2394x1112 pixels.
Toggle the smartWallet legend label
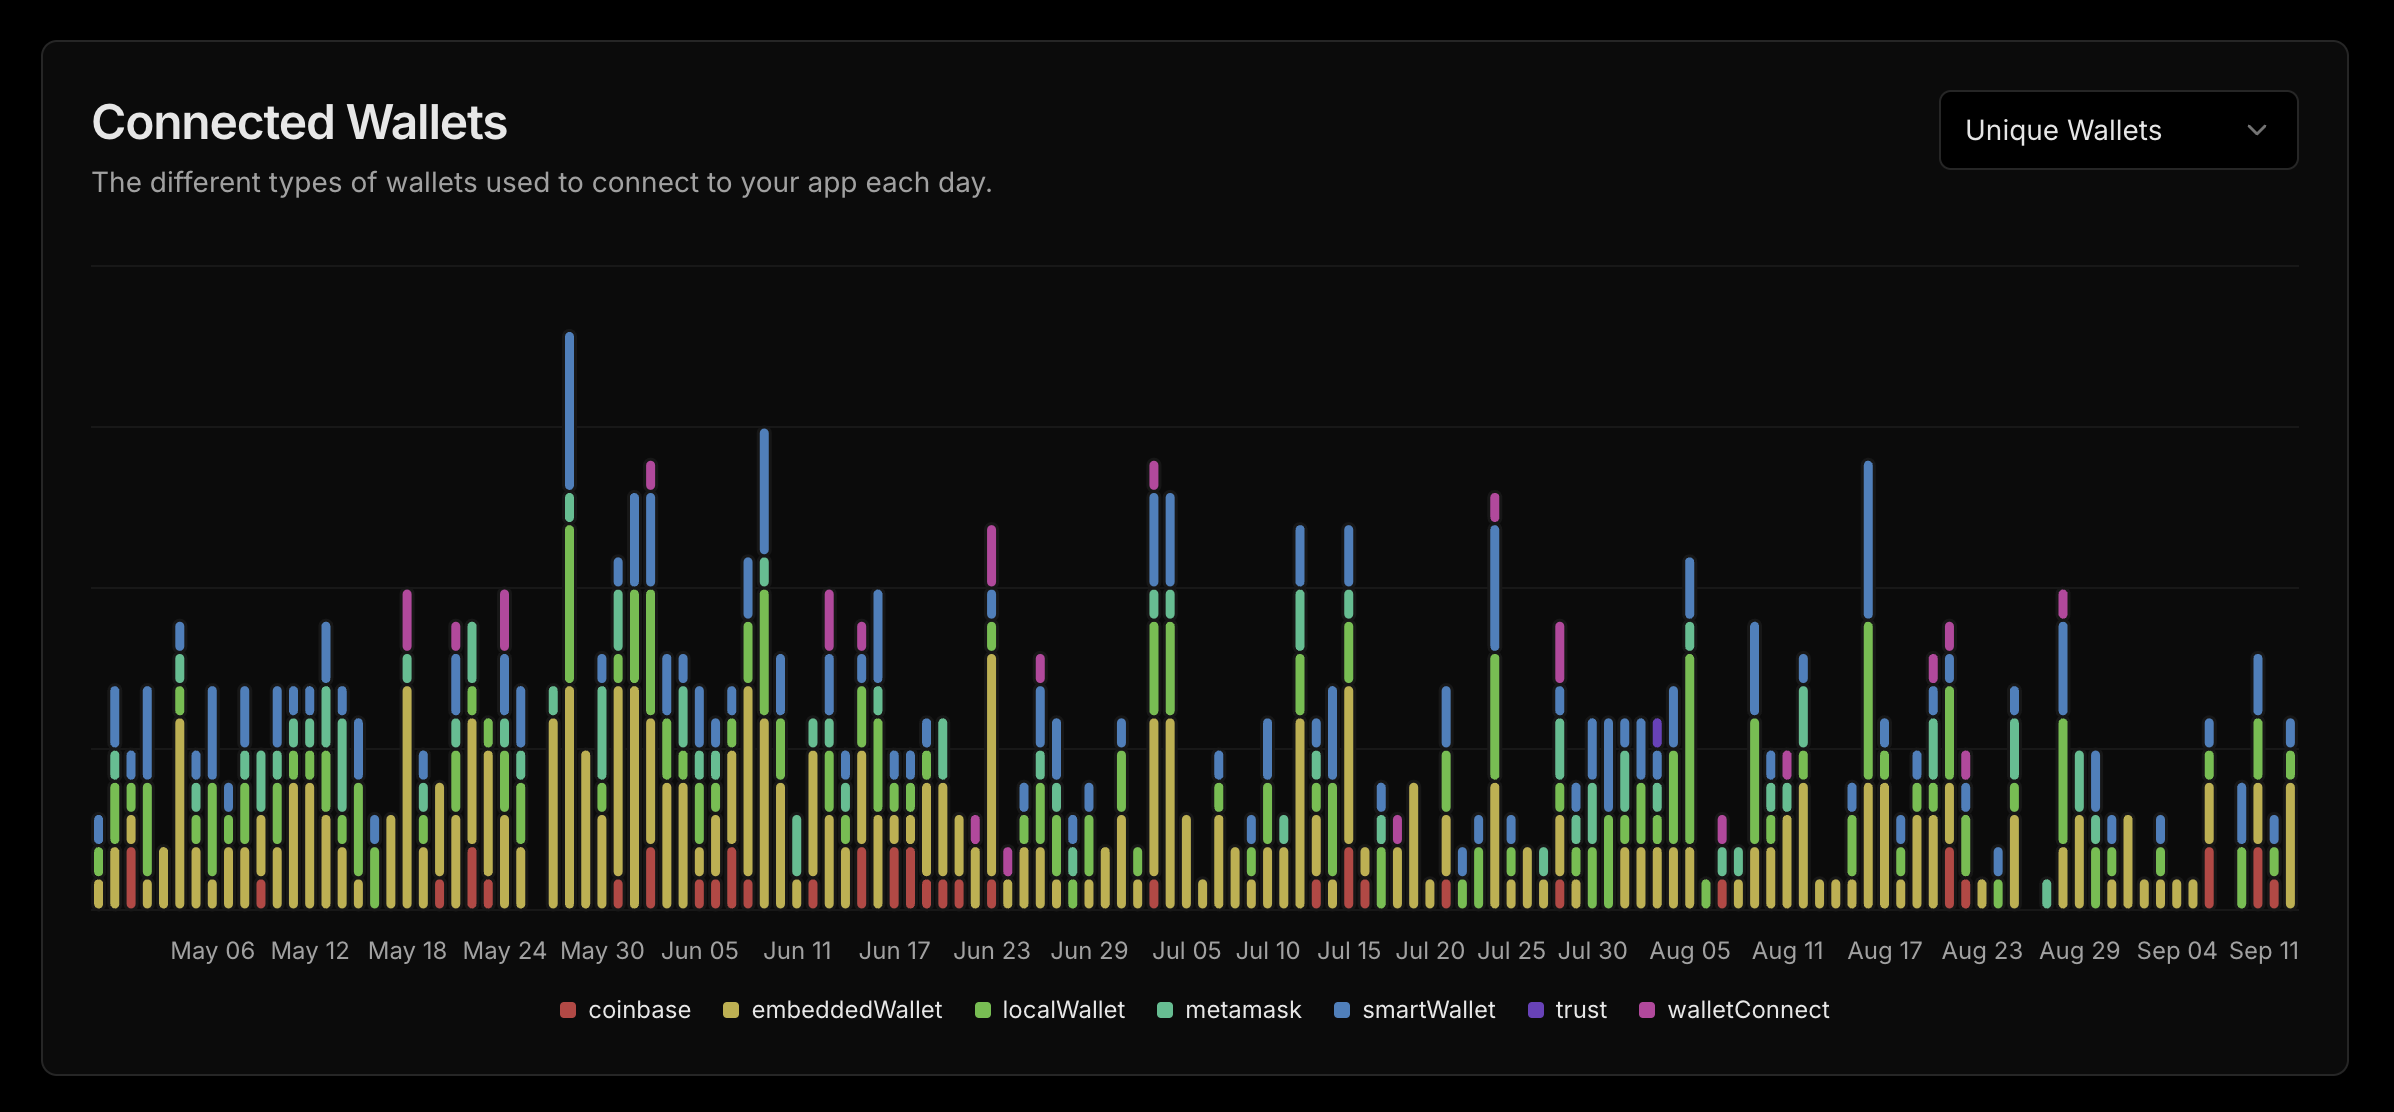coord(1428,1010)
